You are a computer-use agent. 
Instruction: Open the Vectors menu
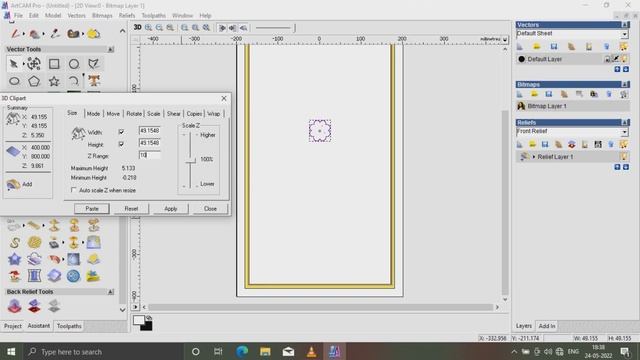point(76,16)
